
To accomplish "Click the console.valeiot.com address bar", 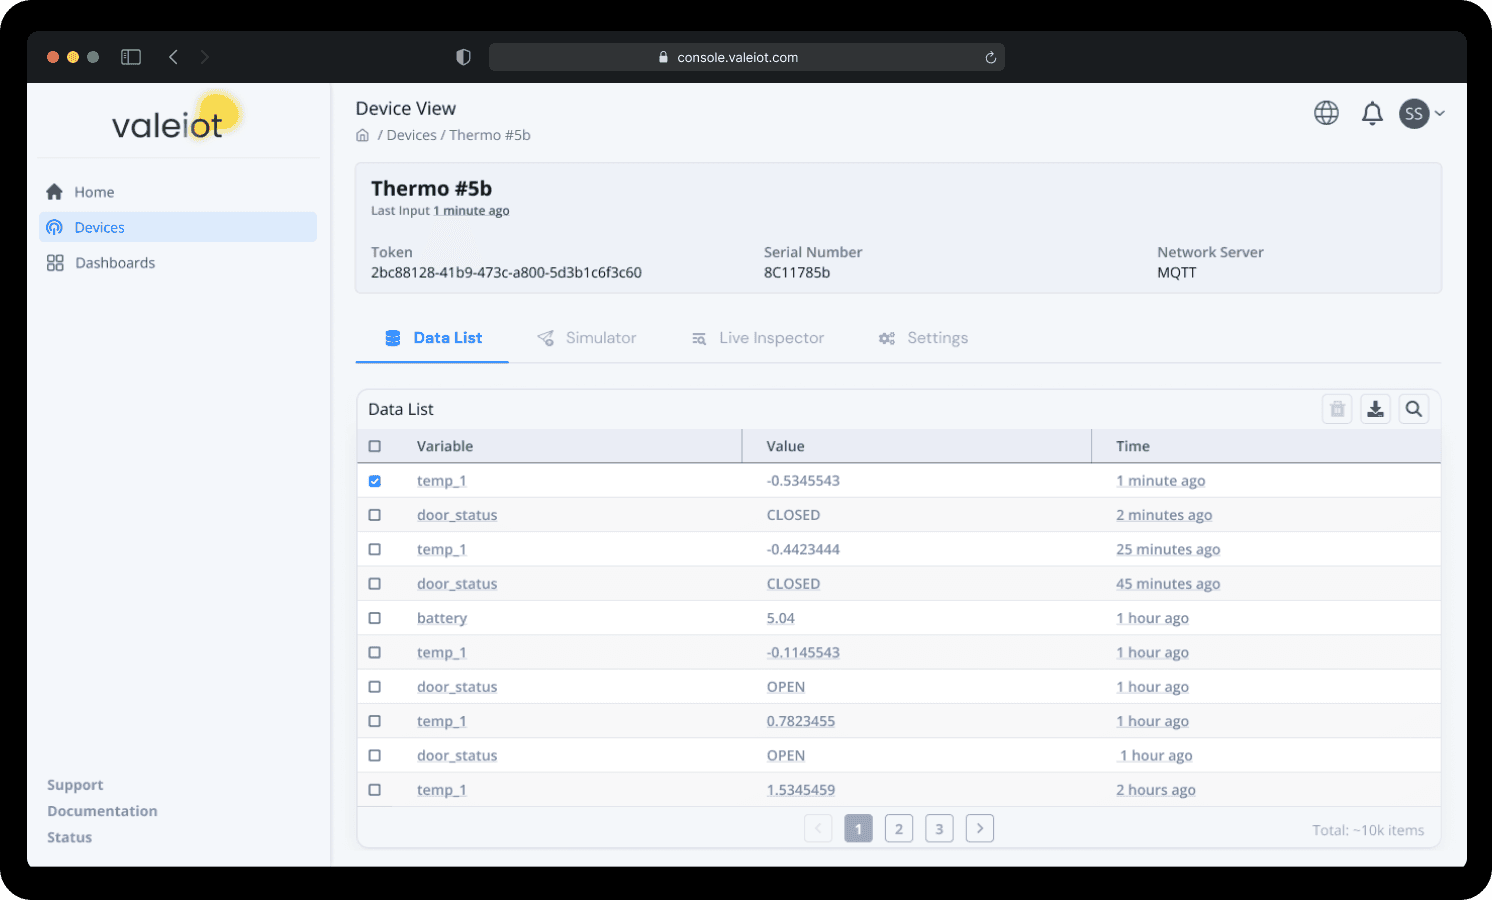I will (x=746, y=57).
